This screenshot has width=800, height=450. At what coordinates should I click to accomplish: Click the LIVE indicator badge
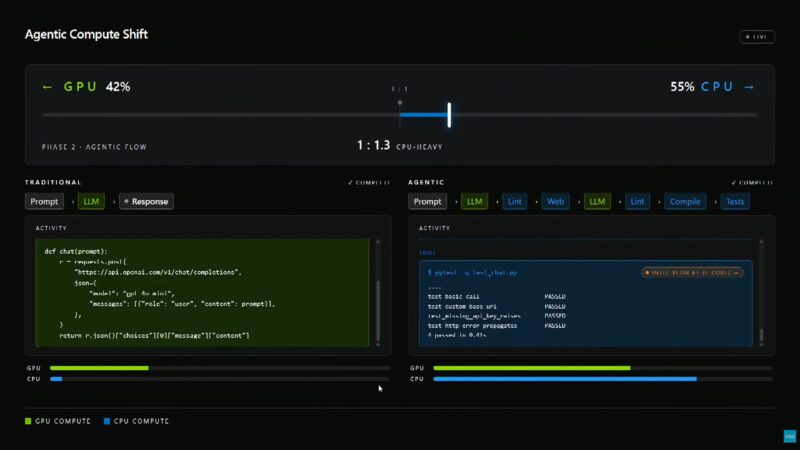[x=757, y=37]
